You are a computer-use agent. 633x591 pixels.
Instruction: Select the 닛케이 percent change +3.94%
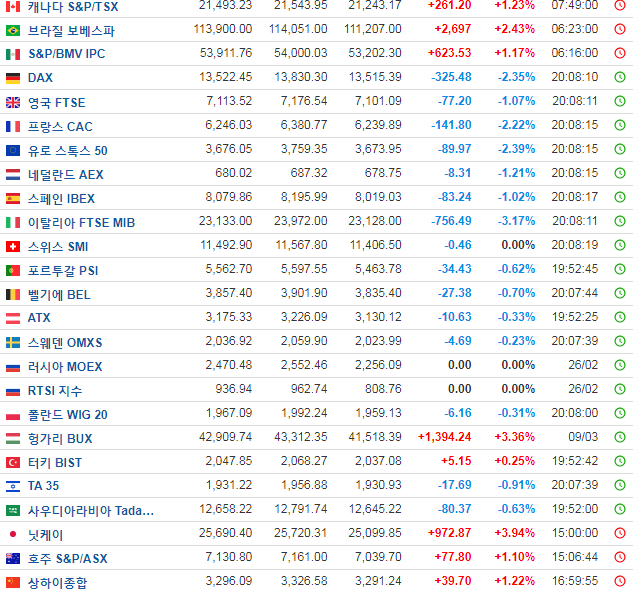pyautogui.click(x=515, y=532)
